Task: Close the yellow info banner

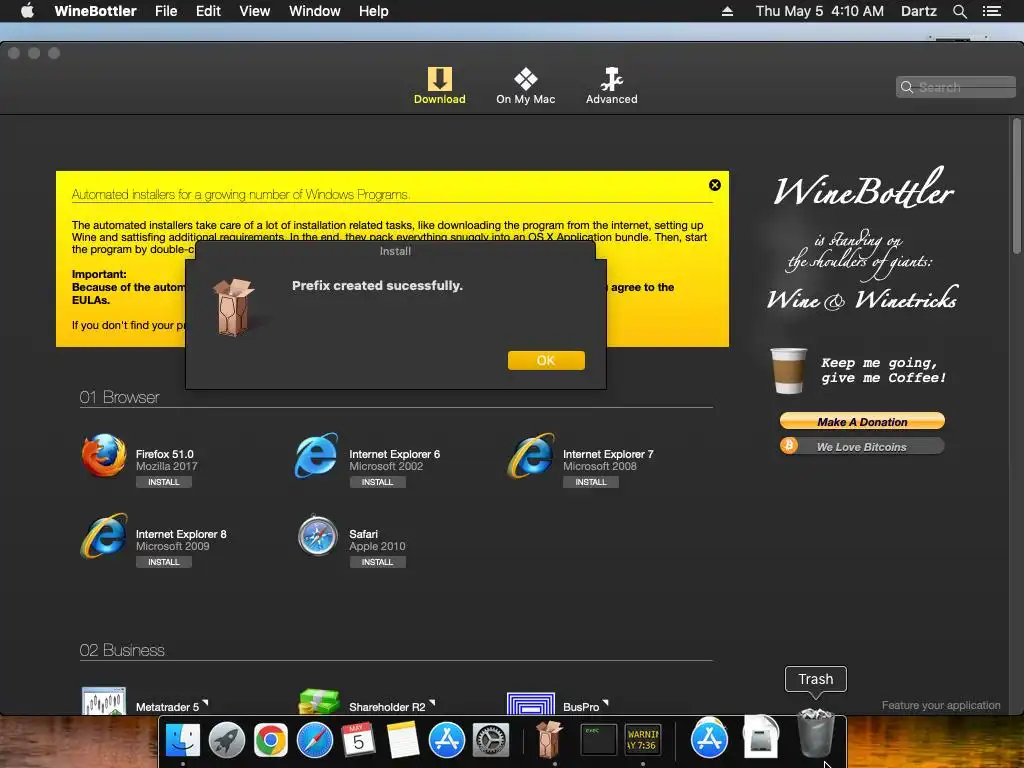Action: pyautogui.click(x=714, y=185)
